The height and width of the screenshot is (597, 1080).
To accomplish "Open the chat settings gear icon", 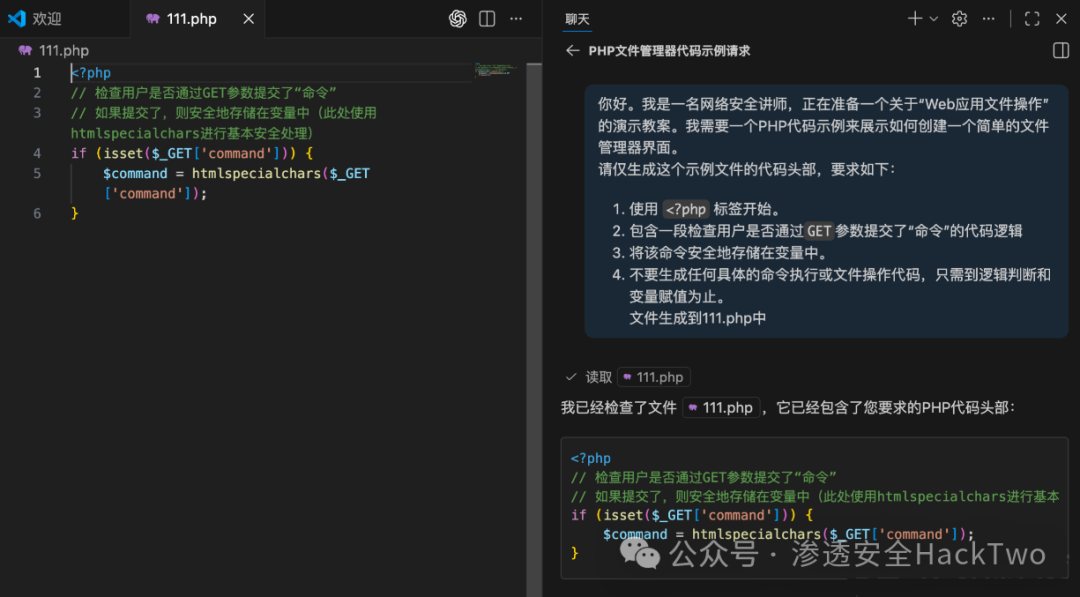I will (957, 18).
